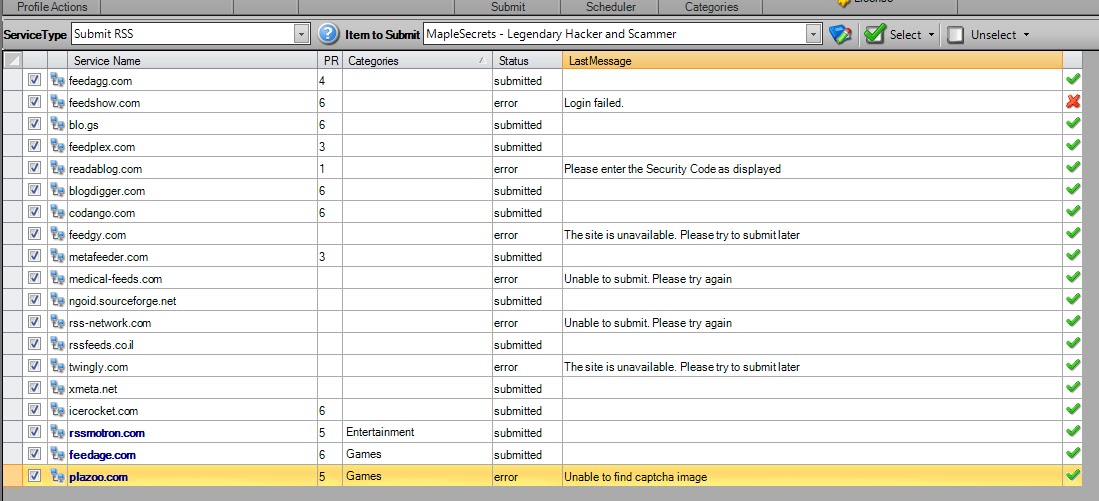Screen dimensions: 1099x501
Task: Open the Item to Submit dropdown
Action: click(x=814, y=34)
